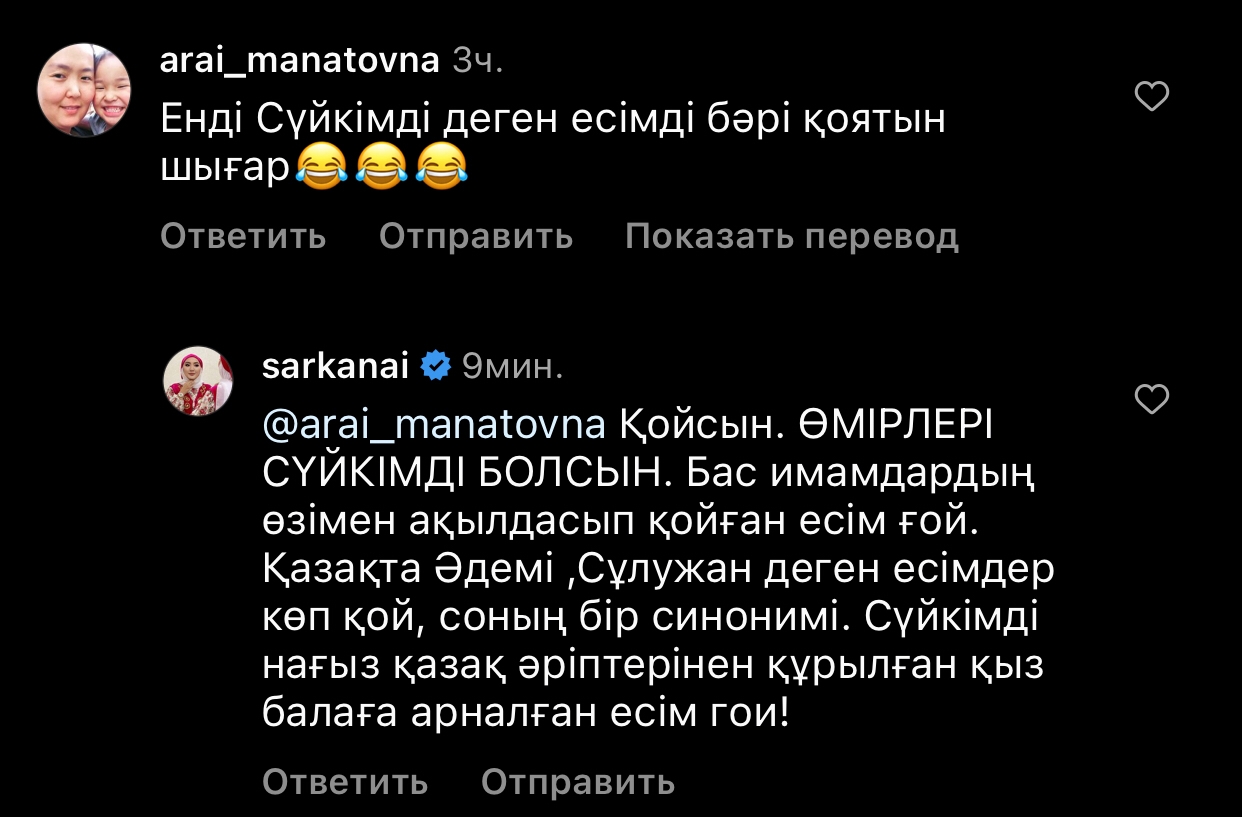
Task: Open the sarkanai username link
Action: (335, 367)
